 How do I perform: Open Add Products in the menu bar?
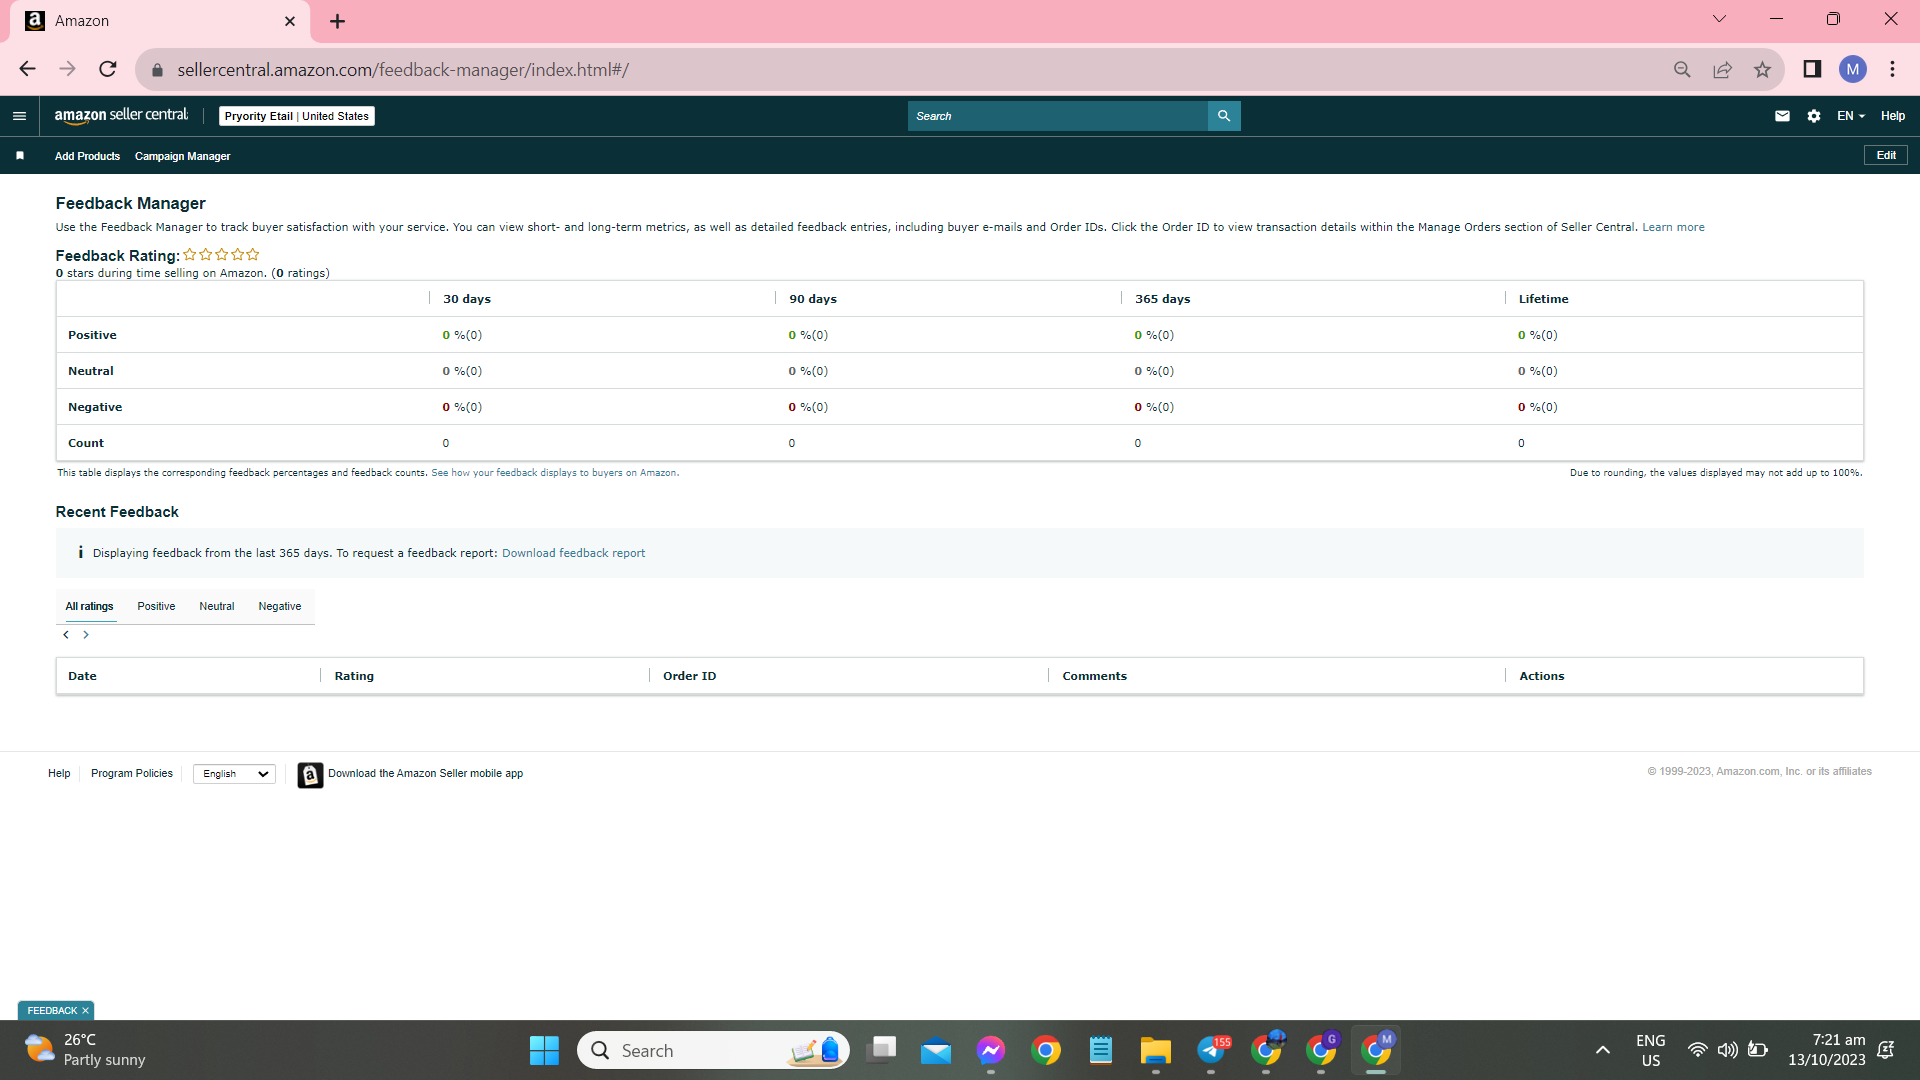coord(87,156)
